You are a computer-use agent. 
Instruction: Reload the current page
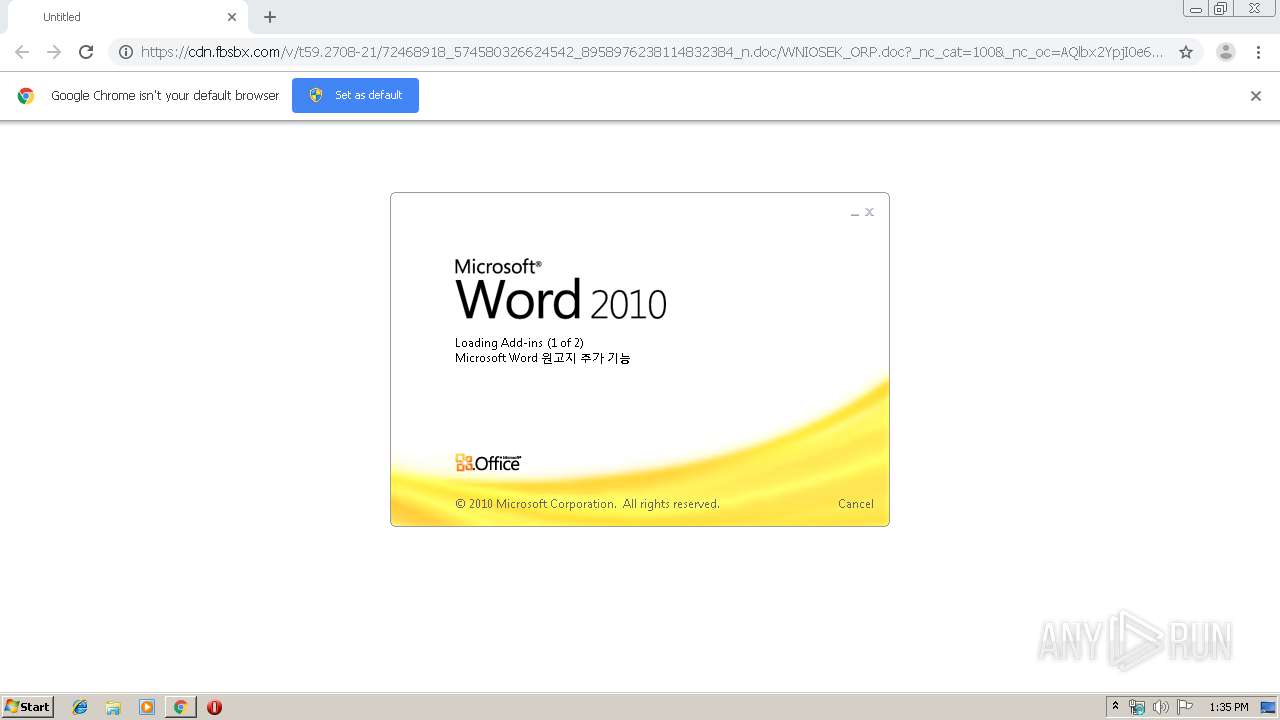[86, 52]
